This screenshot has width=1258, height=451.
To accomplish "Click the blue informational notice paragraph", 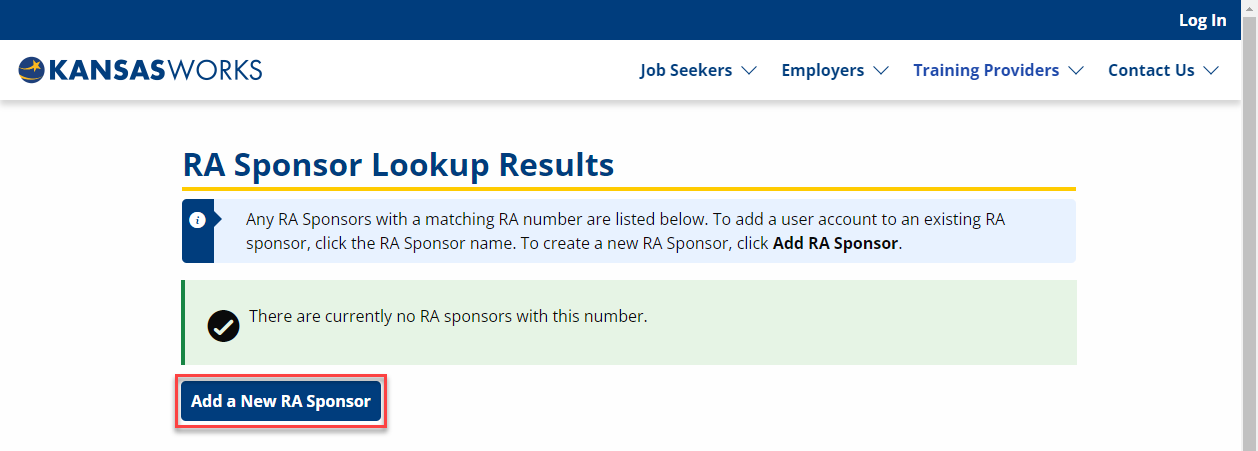I will pyautogui.click(x=626, y=231).
